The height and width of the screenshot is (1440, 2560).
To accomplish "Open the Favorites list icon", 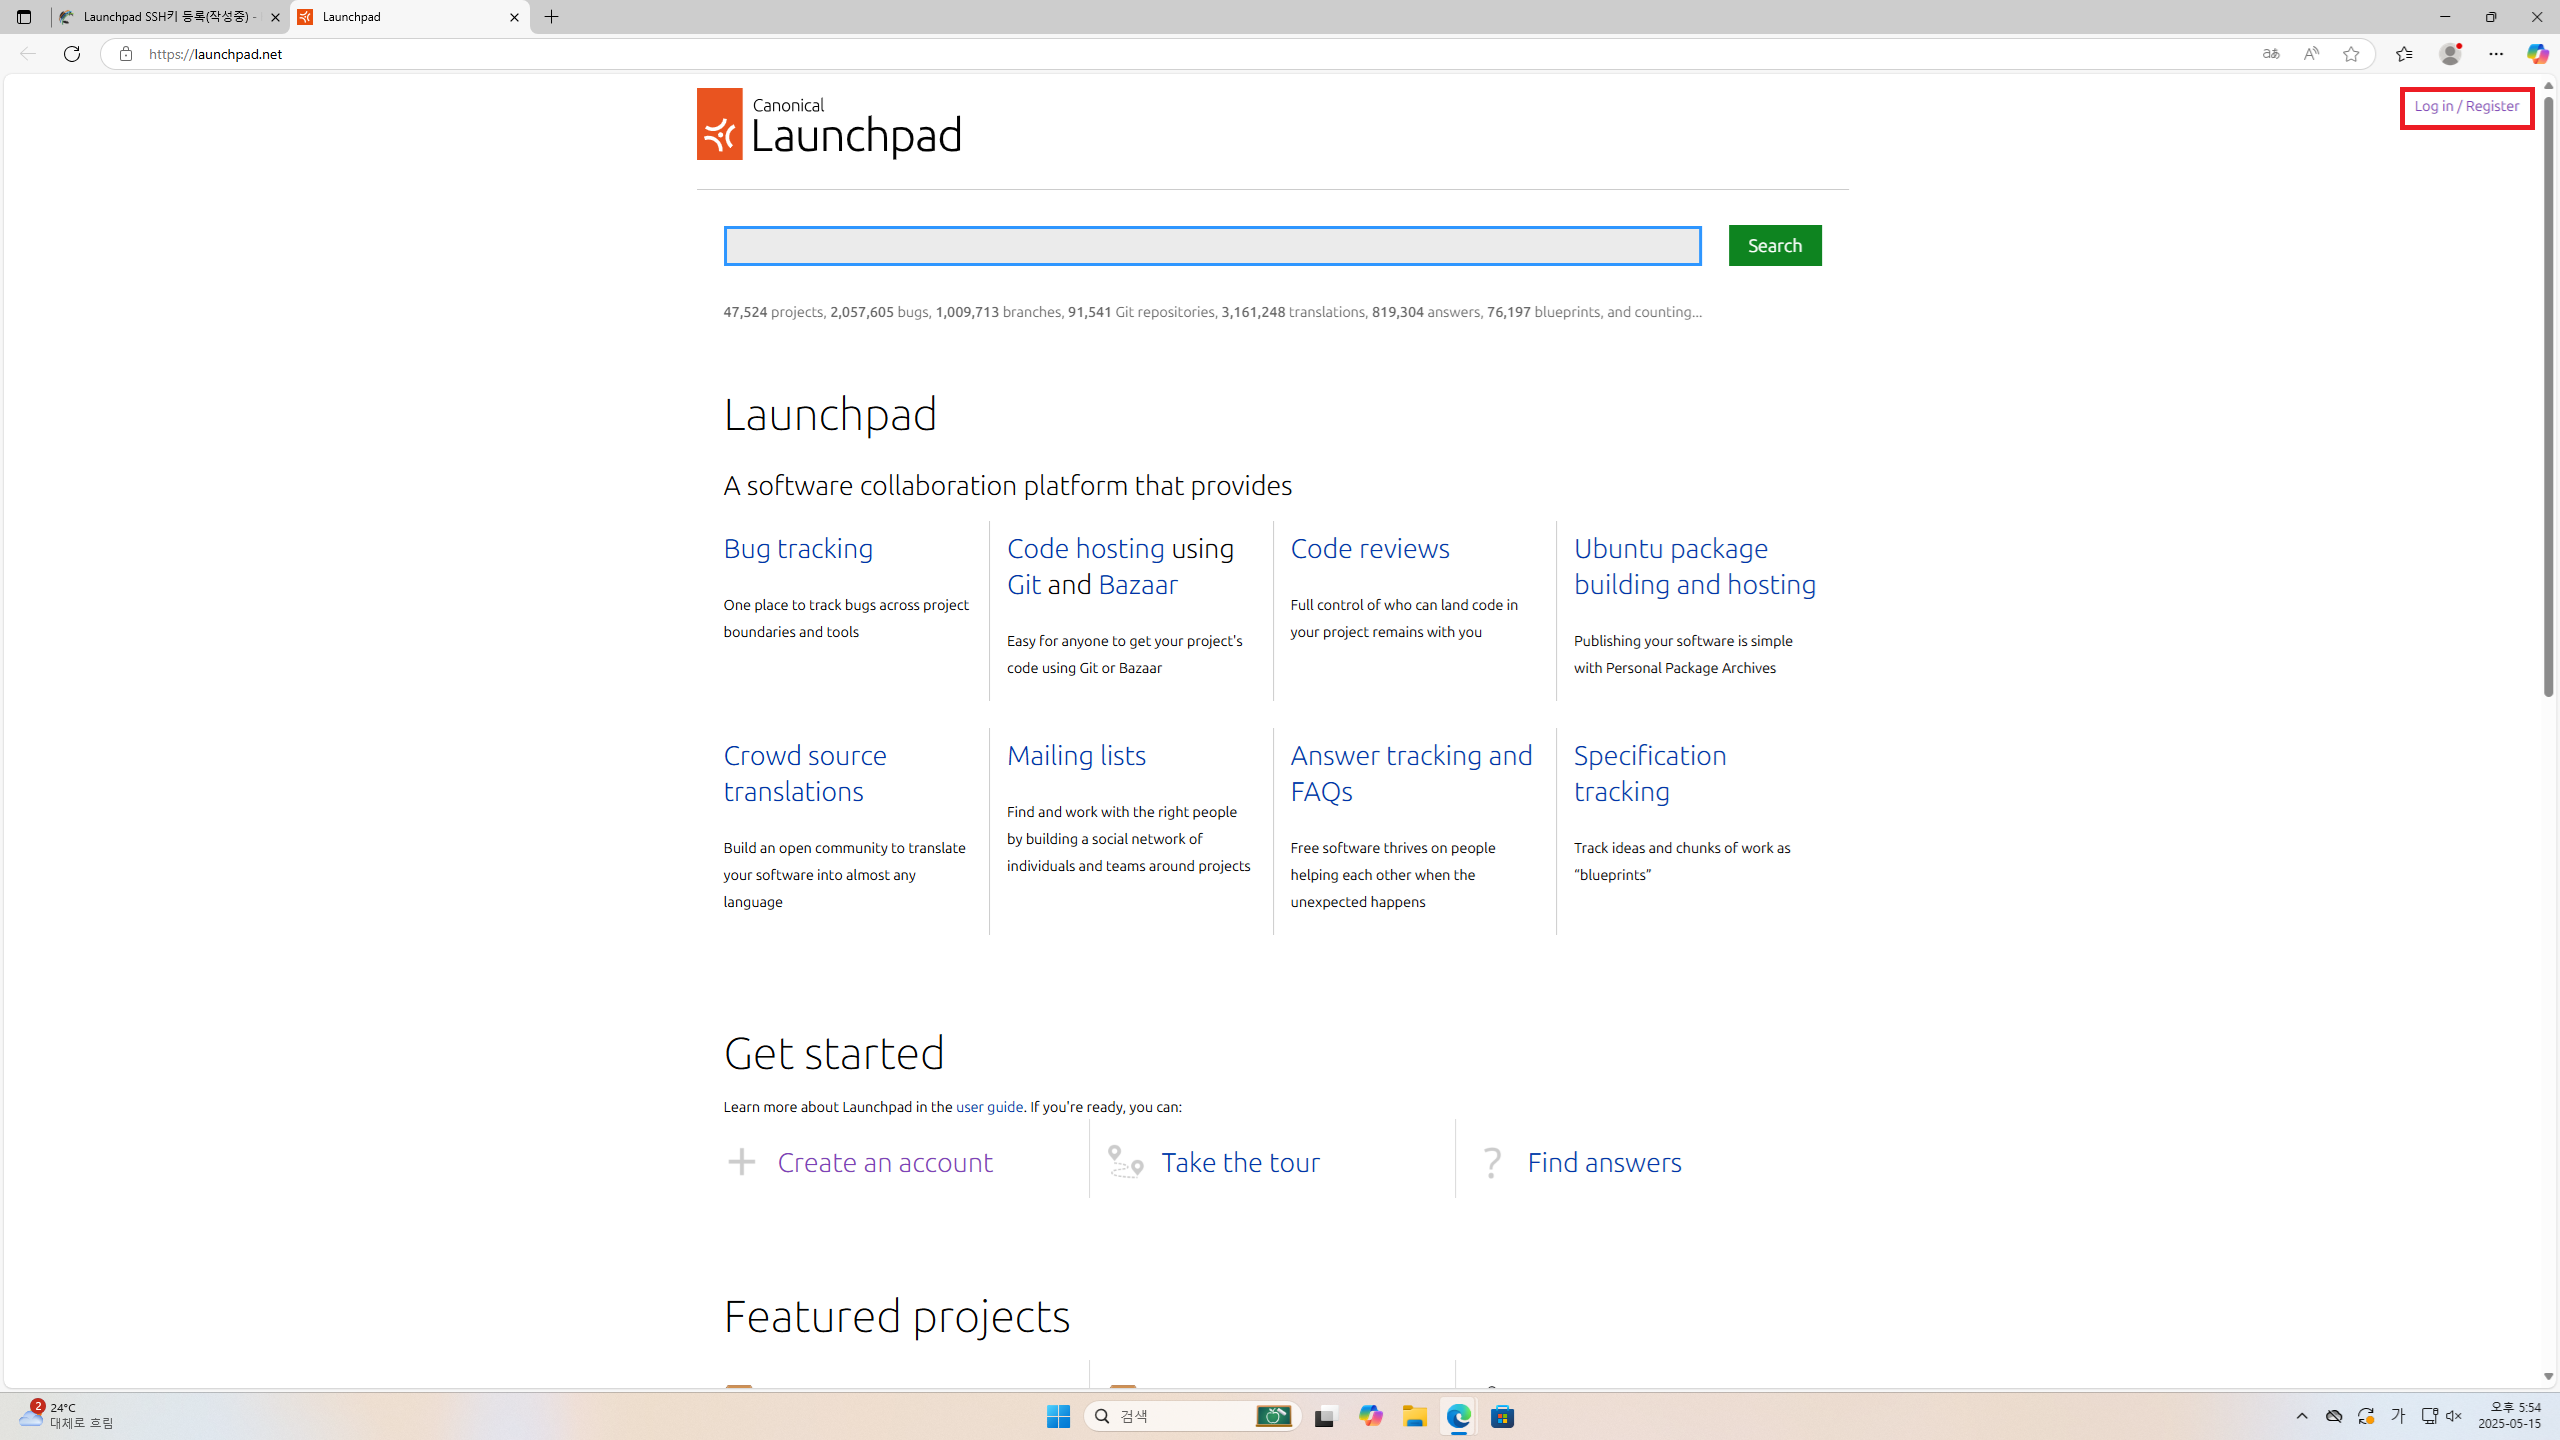I will tap(2404, 54).
